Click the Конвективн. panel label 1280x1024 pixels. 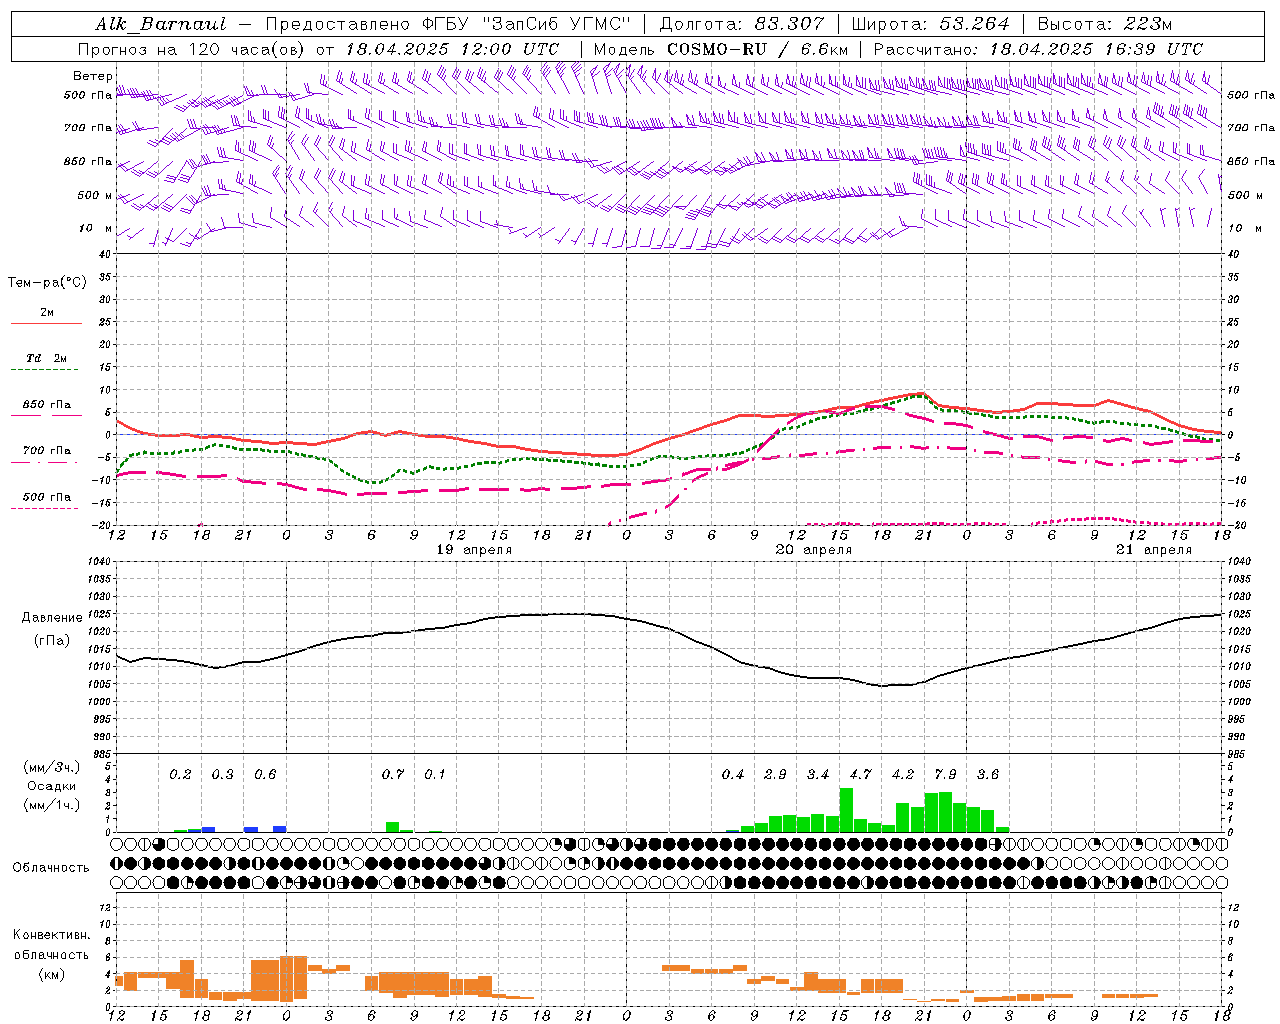click(51, 935)
